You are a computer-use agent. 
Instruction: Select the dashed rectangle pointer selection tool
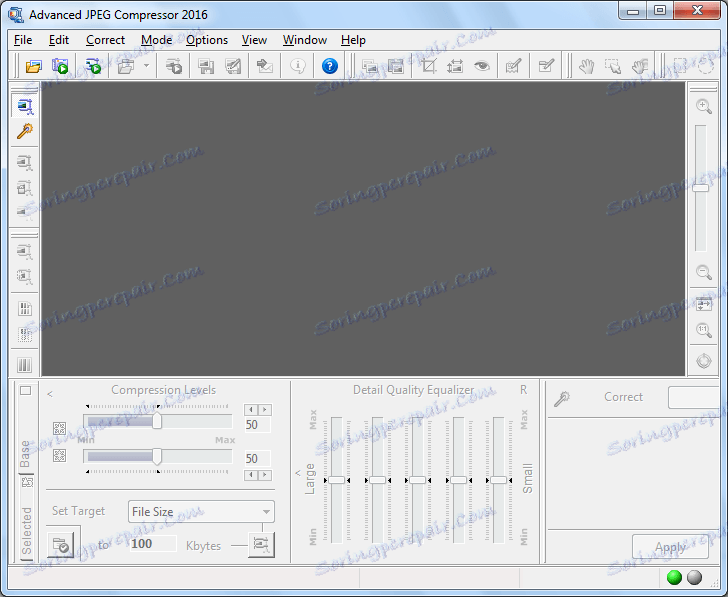tap(613, 66)
